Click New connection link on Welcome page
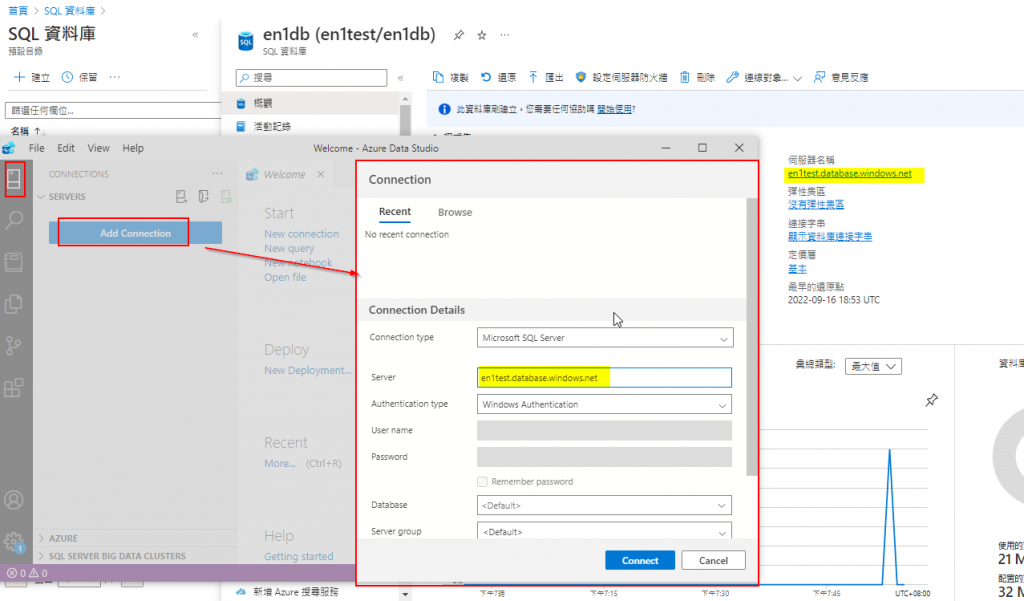1024x601 pixels. 302,234
